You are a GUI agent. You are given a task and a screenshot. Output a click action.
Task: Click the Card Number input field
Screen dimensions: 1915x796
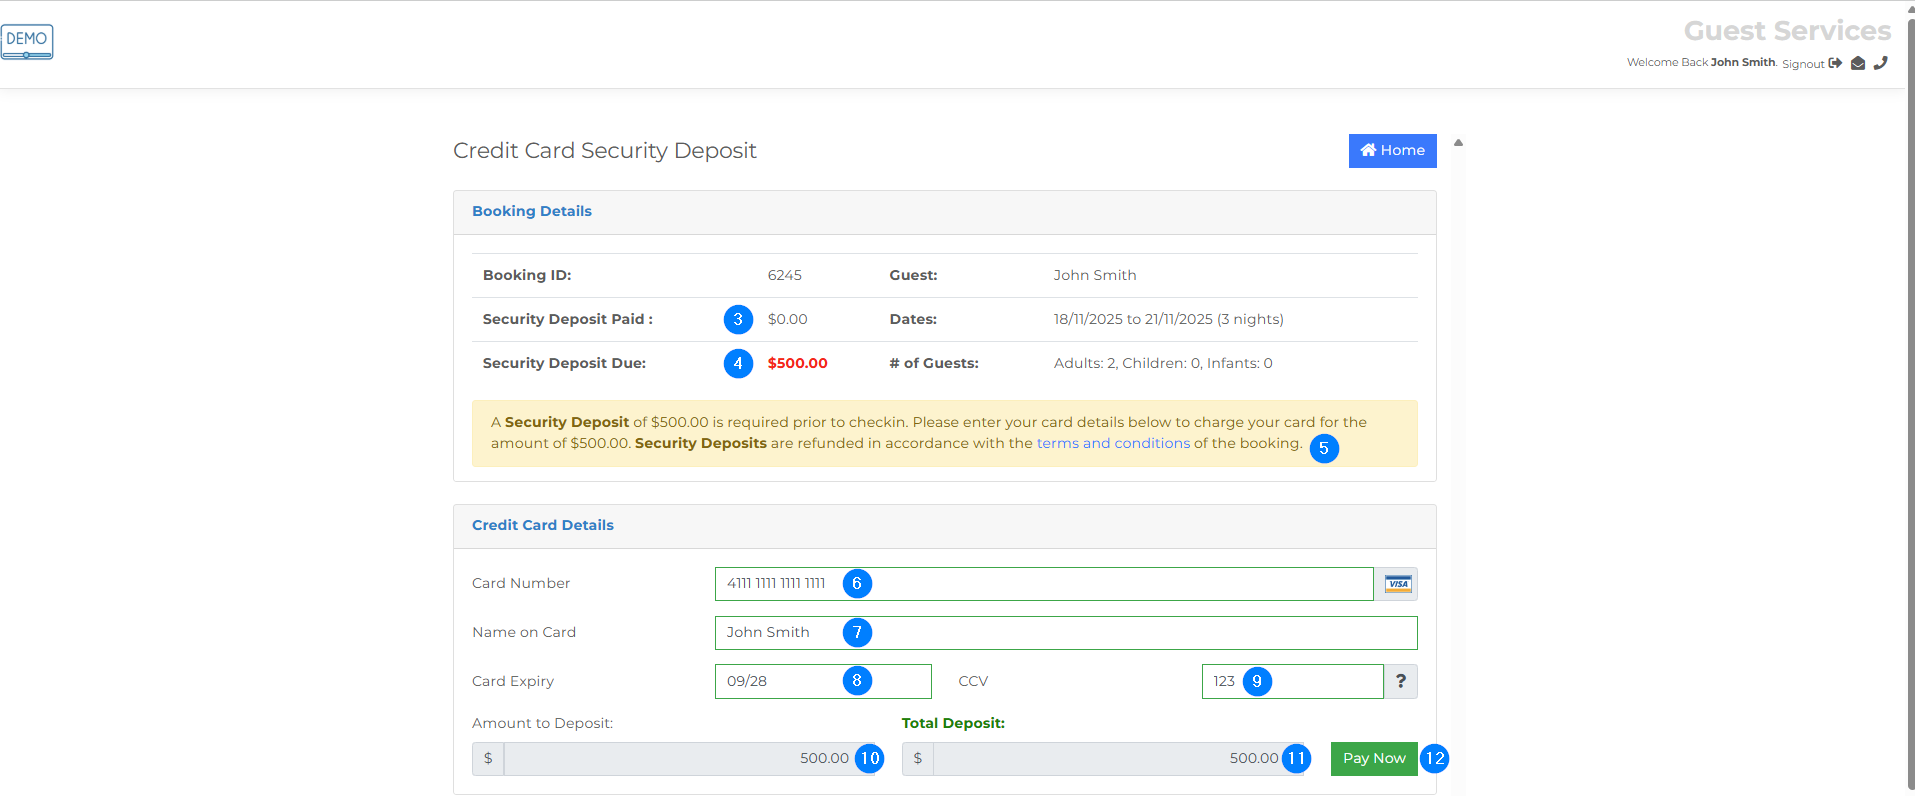point(1100,584)
